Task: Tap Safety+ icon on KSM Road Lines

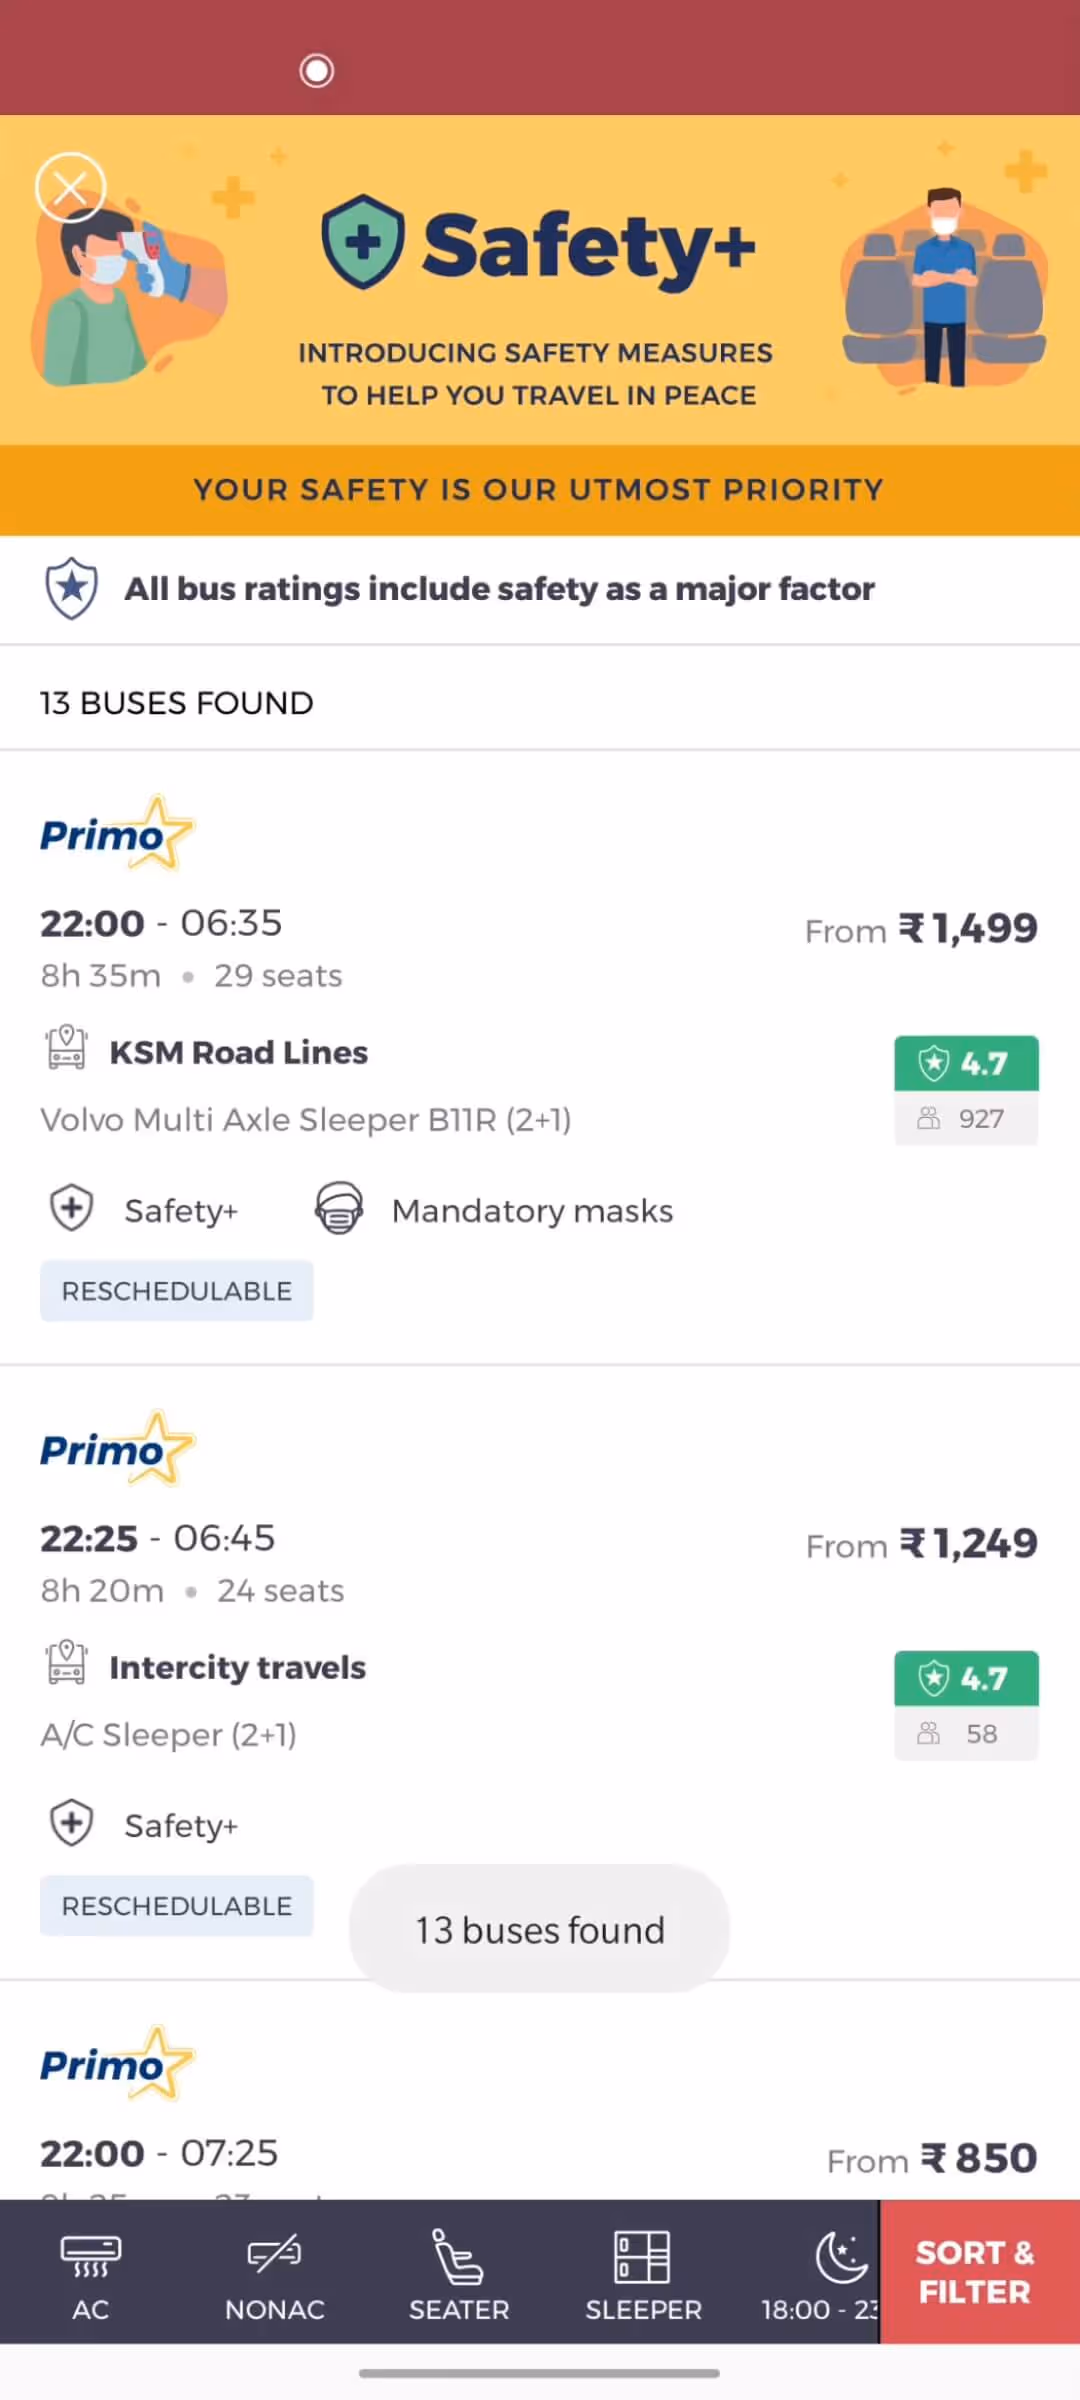Action: [x=72, y=1208]
